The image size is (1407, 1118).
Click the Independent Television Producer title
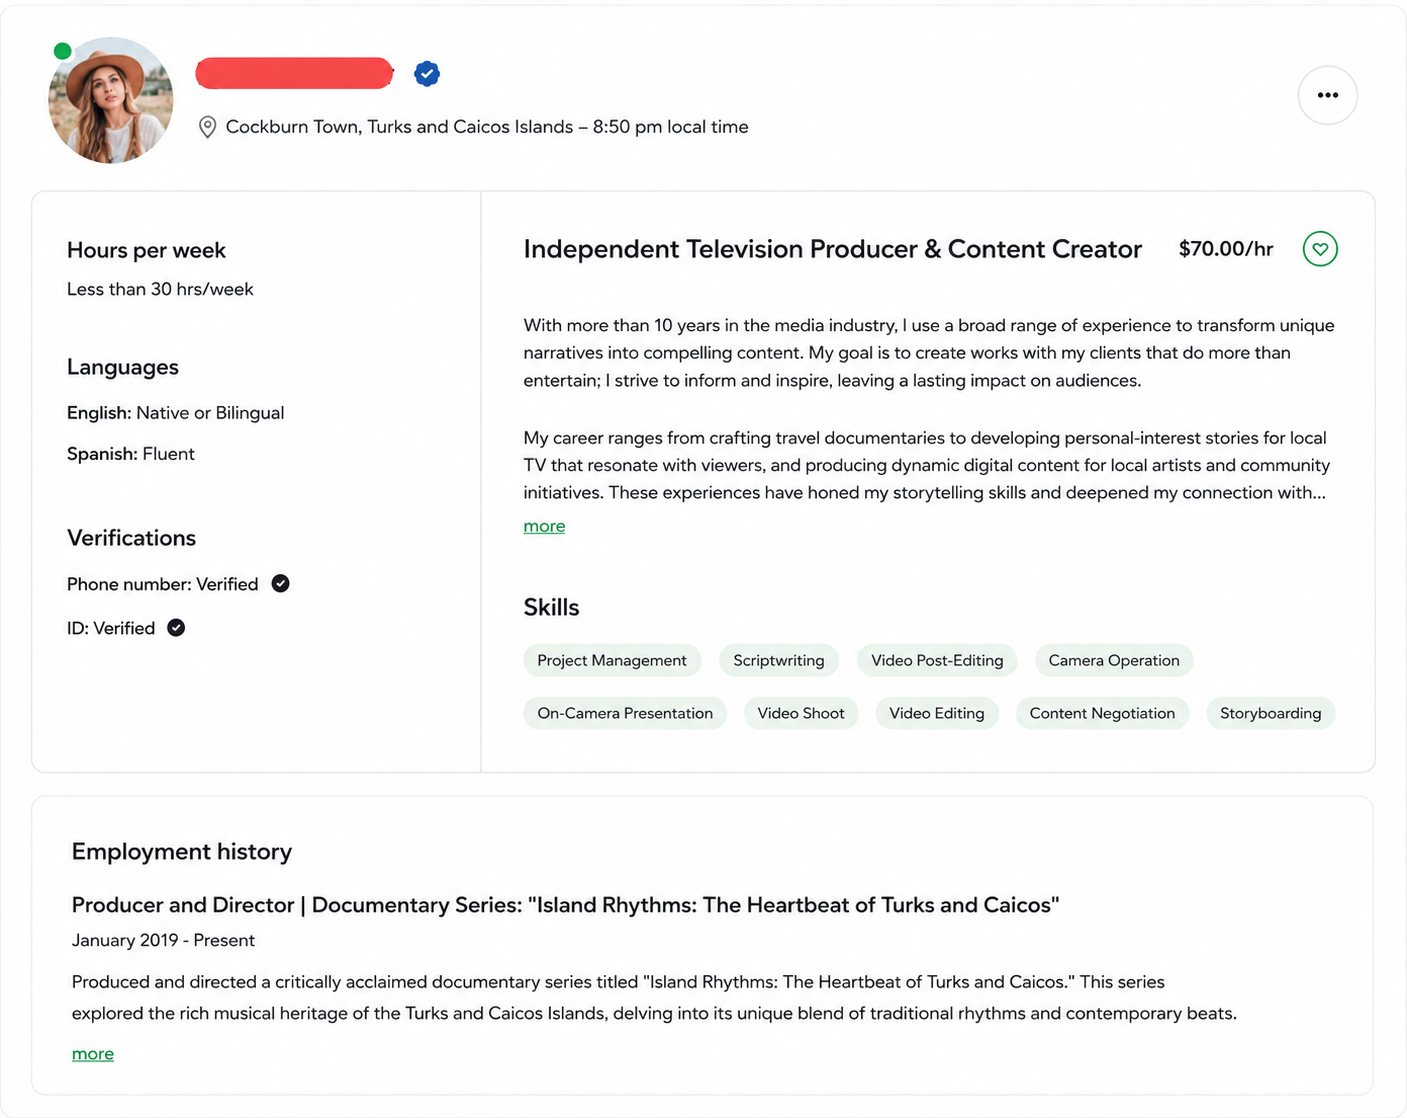click(x=832, y=249)
